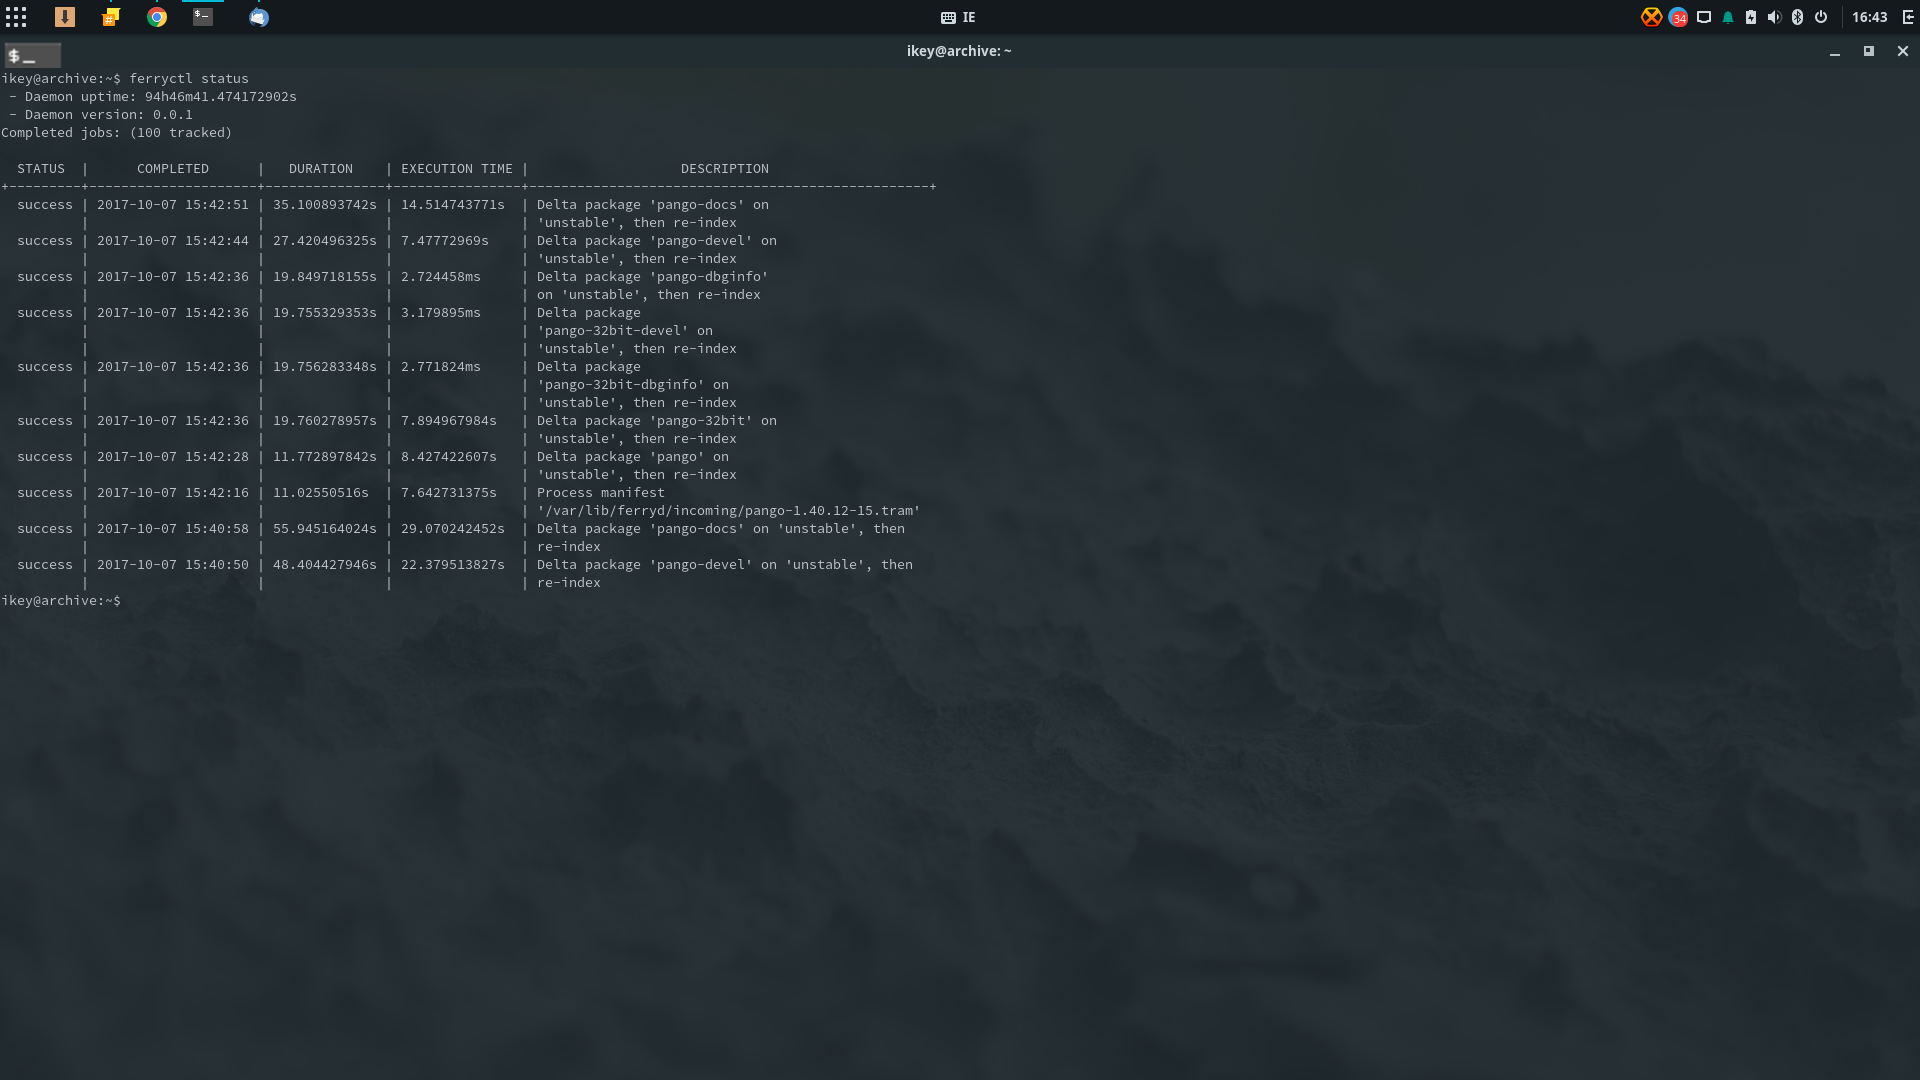The width and height of the screenshot is (1920, 1080).
Task: Launch Google Chrome from the panel
Action: click(x=157, y=17)
